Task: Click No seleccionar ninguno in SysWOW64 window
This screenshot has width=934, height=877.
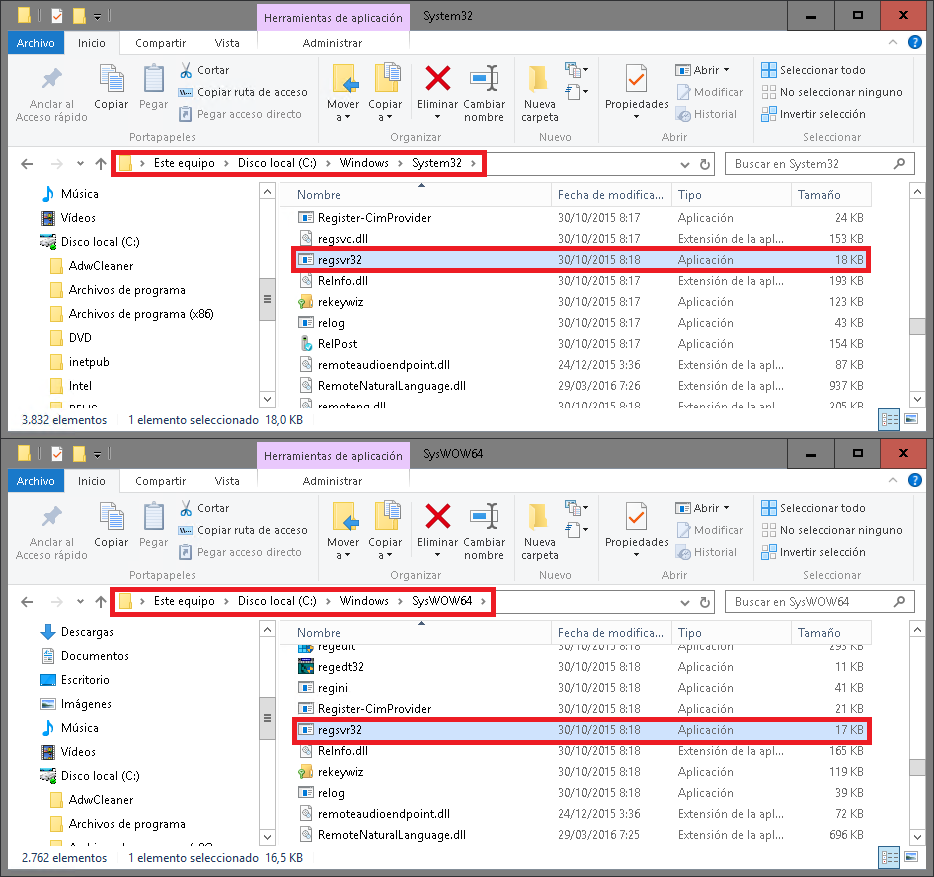Action: 832,530
